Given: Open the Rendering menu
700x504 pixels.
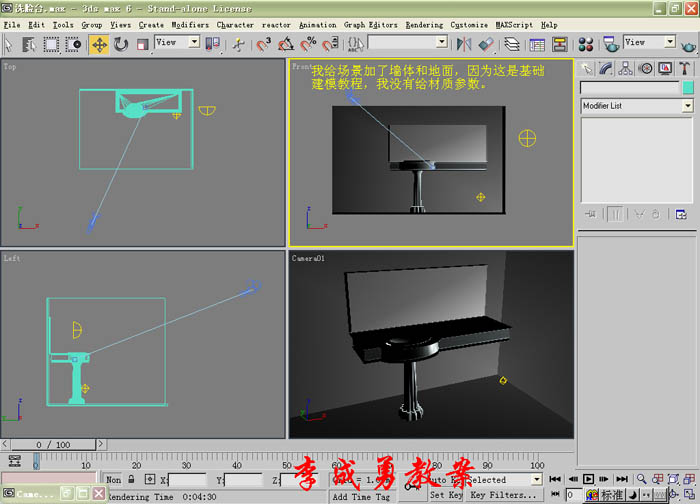Looking at the screenshot, I should [x=424, y=25].
